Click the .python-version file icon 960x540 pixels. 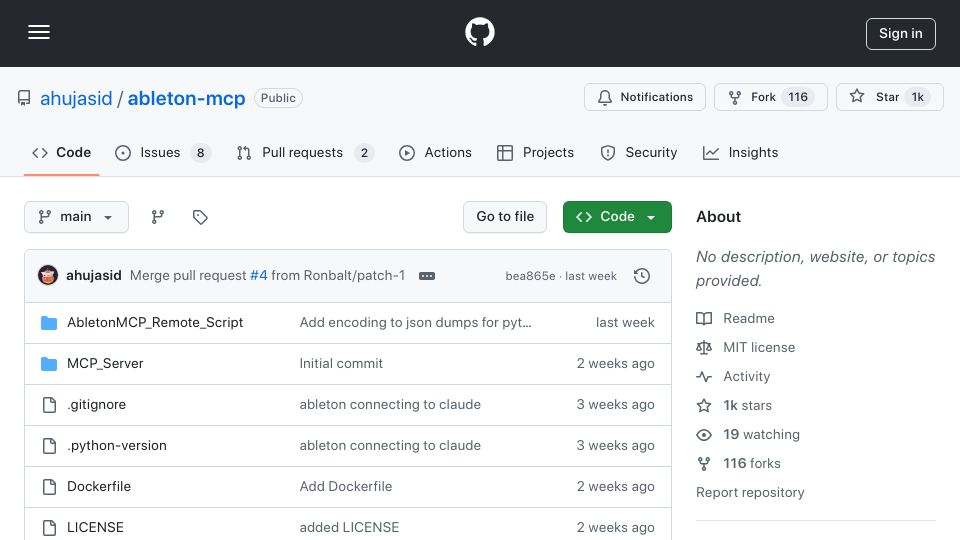(49, 446)
